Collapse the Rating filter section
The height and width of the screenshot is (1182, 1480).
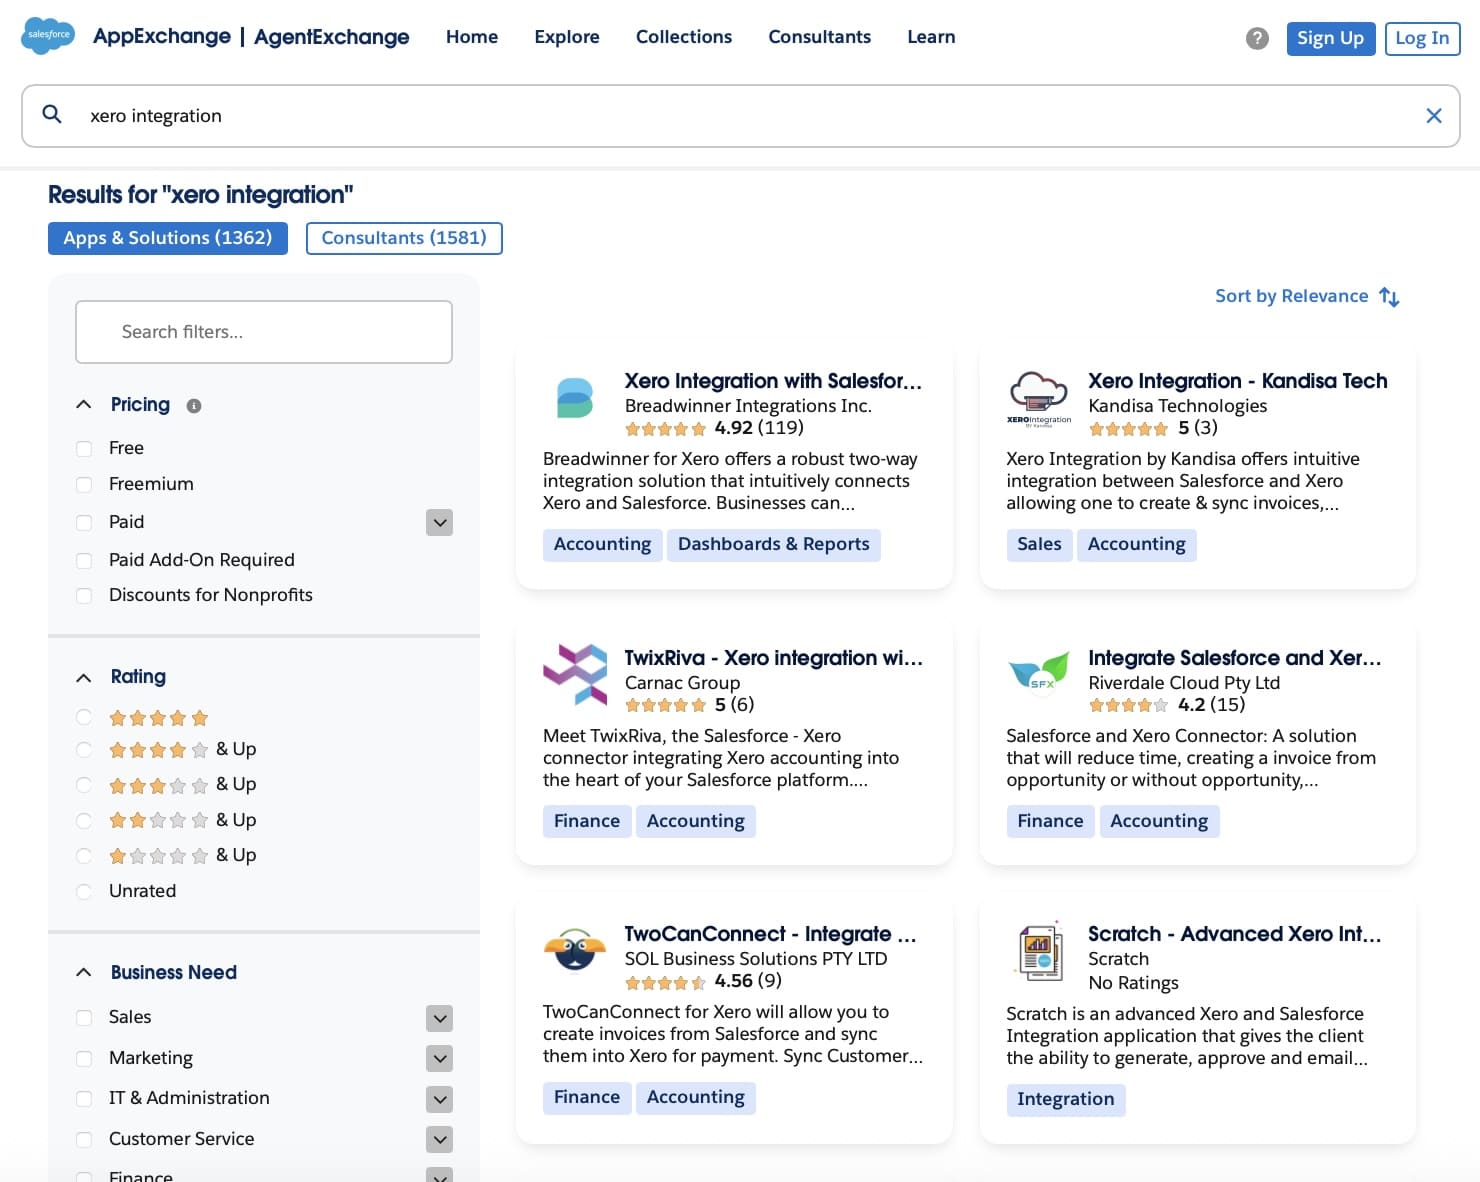click(84, 677)
